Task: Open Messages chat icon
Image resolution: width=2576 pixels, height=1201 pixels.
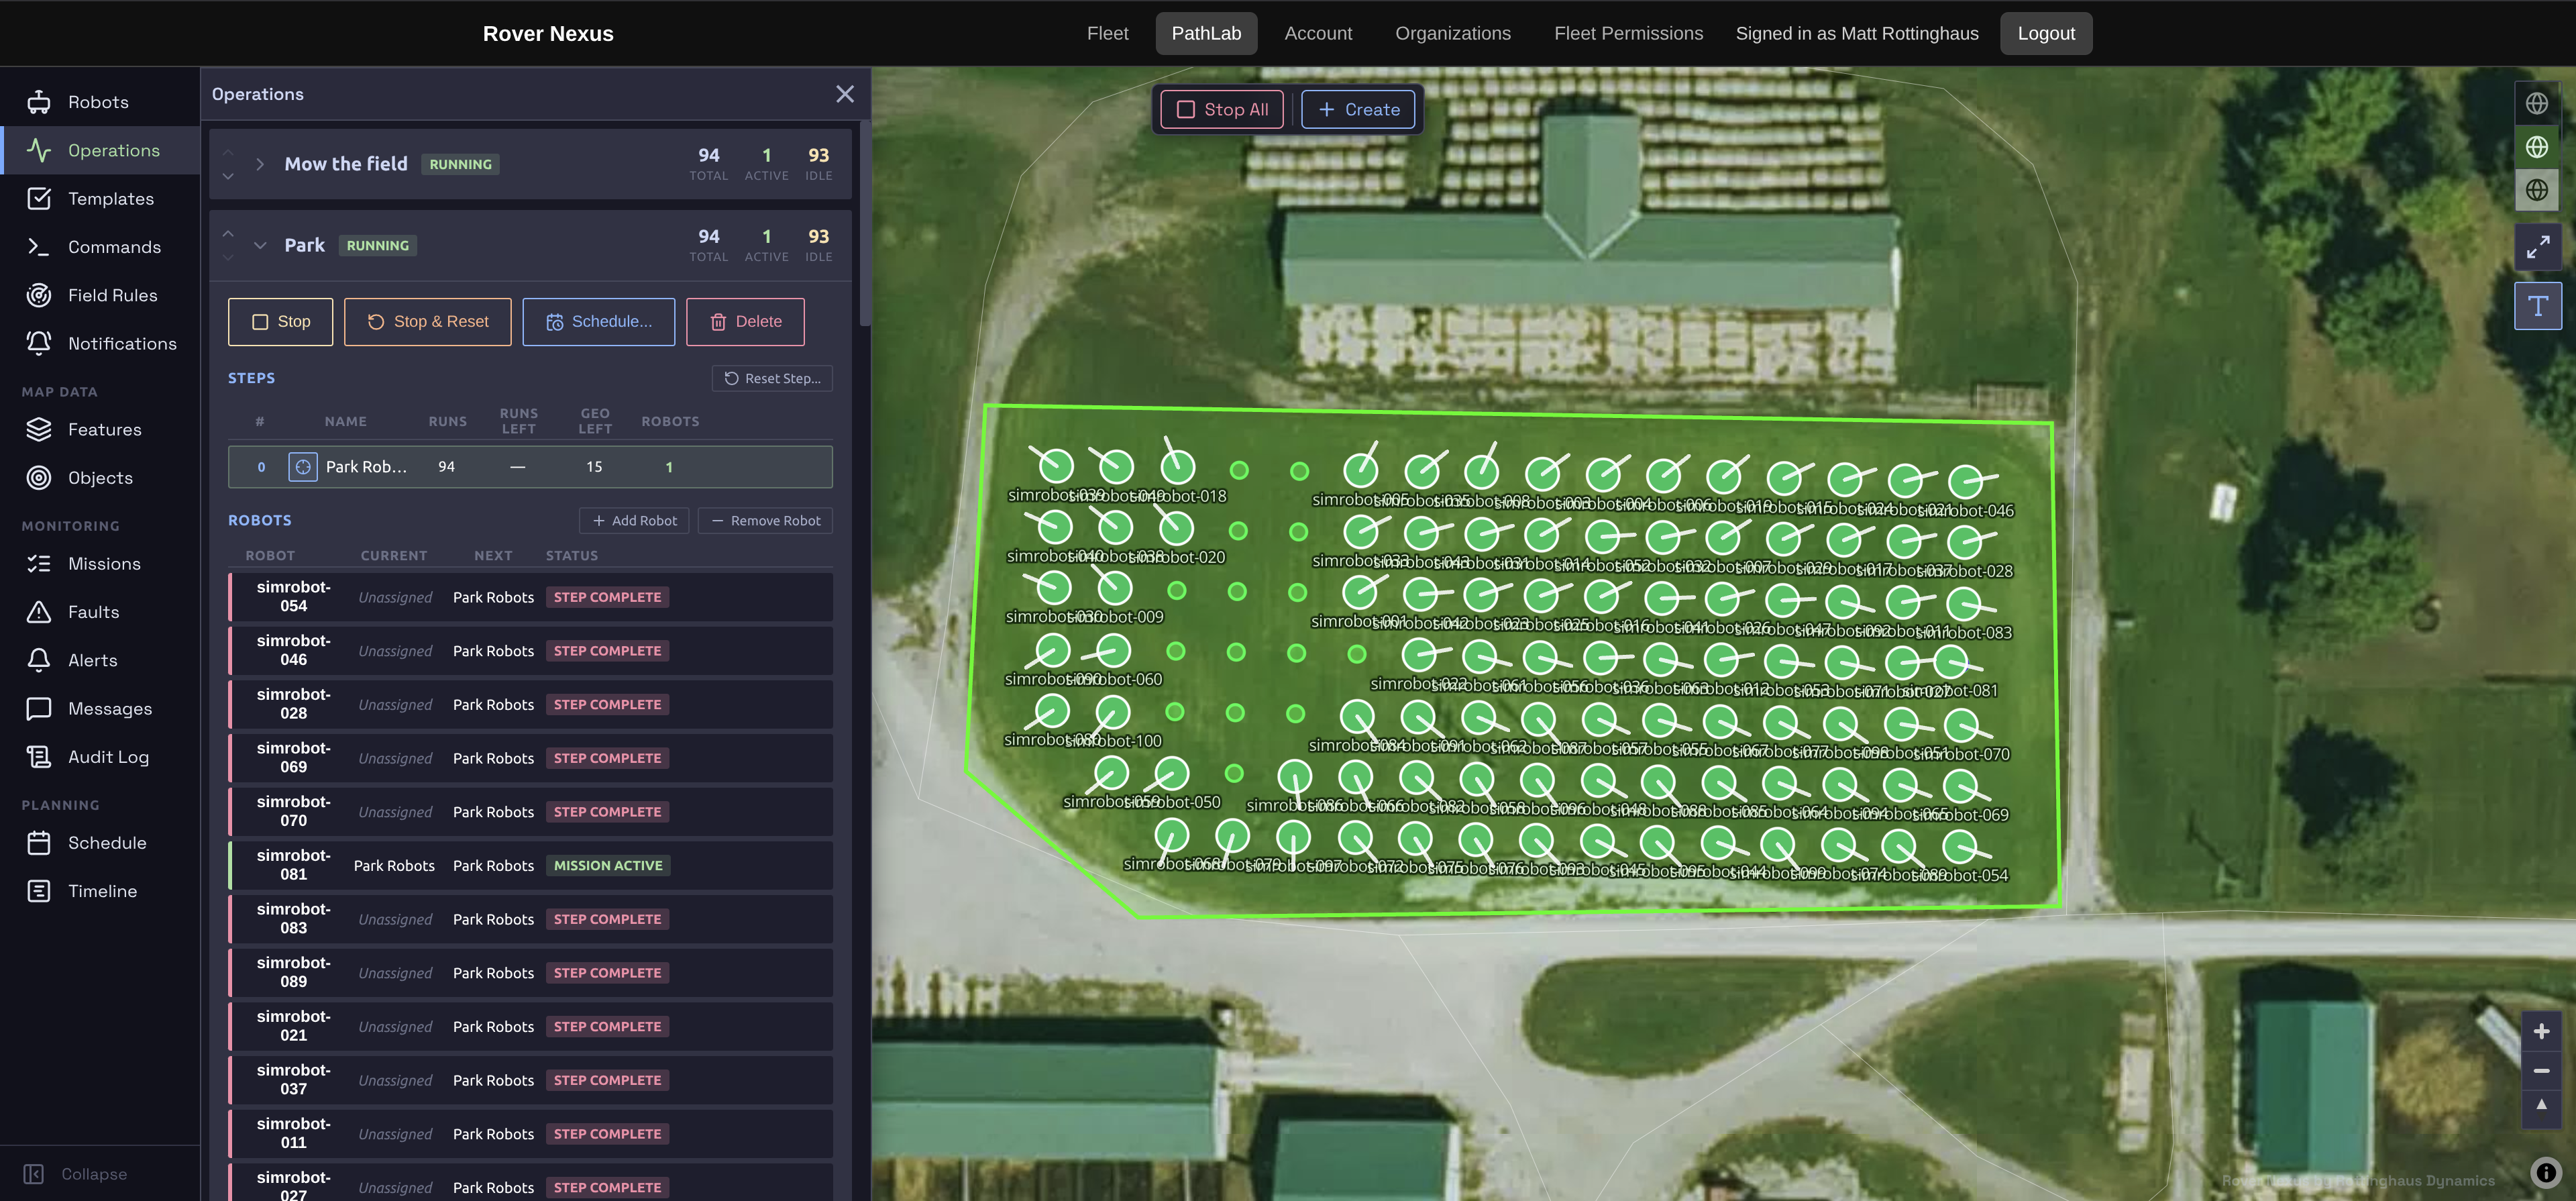Action: [x=39, y=709]
